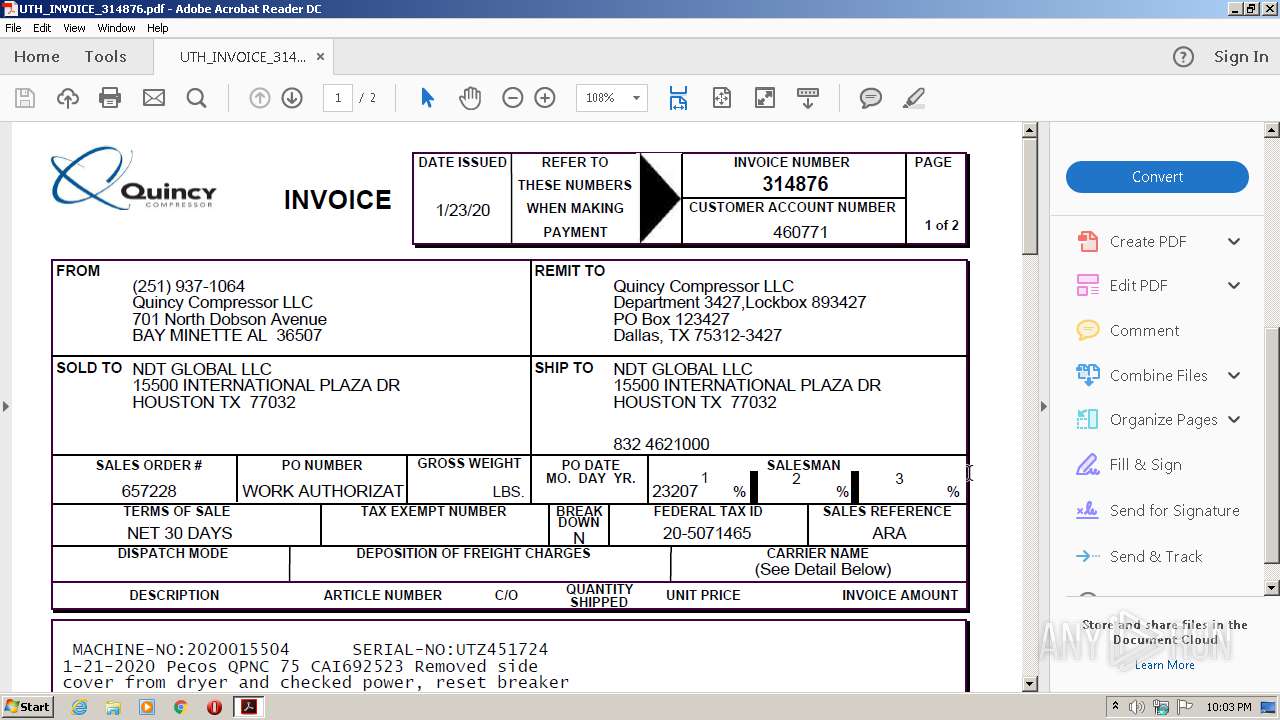Screen dimensions: 1280x720
Task: Switch to the Home tab
Action: tap(37, 57)
